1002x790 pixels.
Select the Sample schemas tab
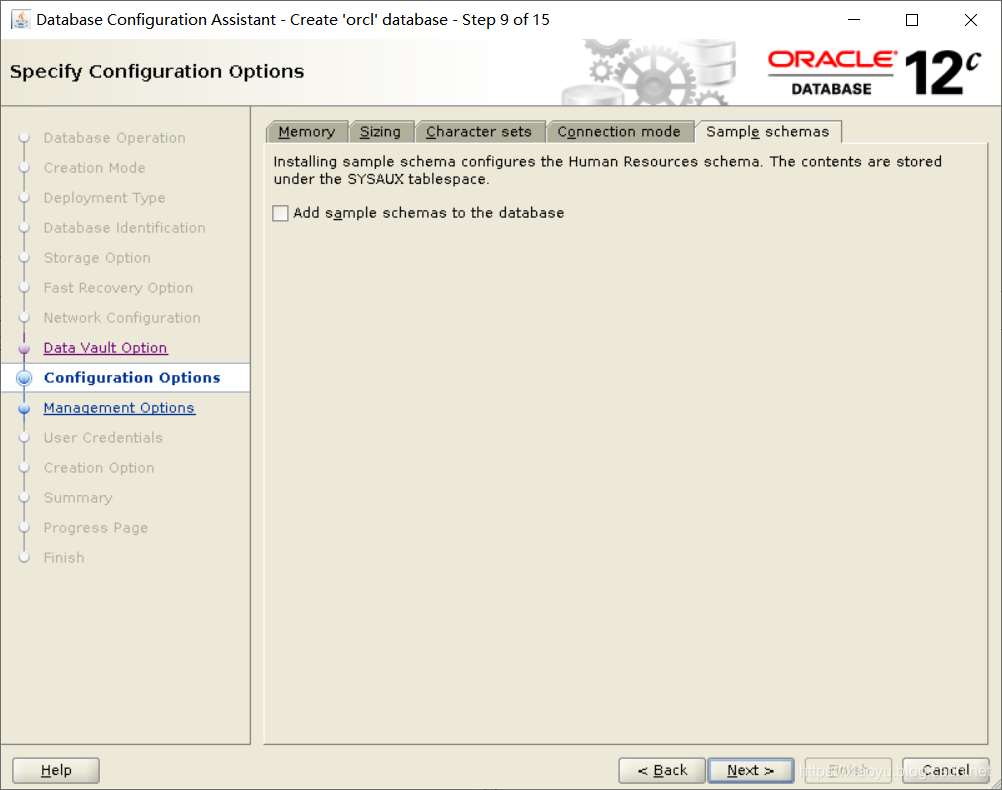pos(768,132)
